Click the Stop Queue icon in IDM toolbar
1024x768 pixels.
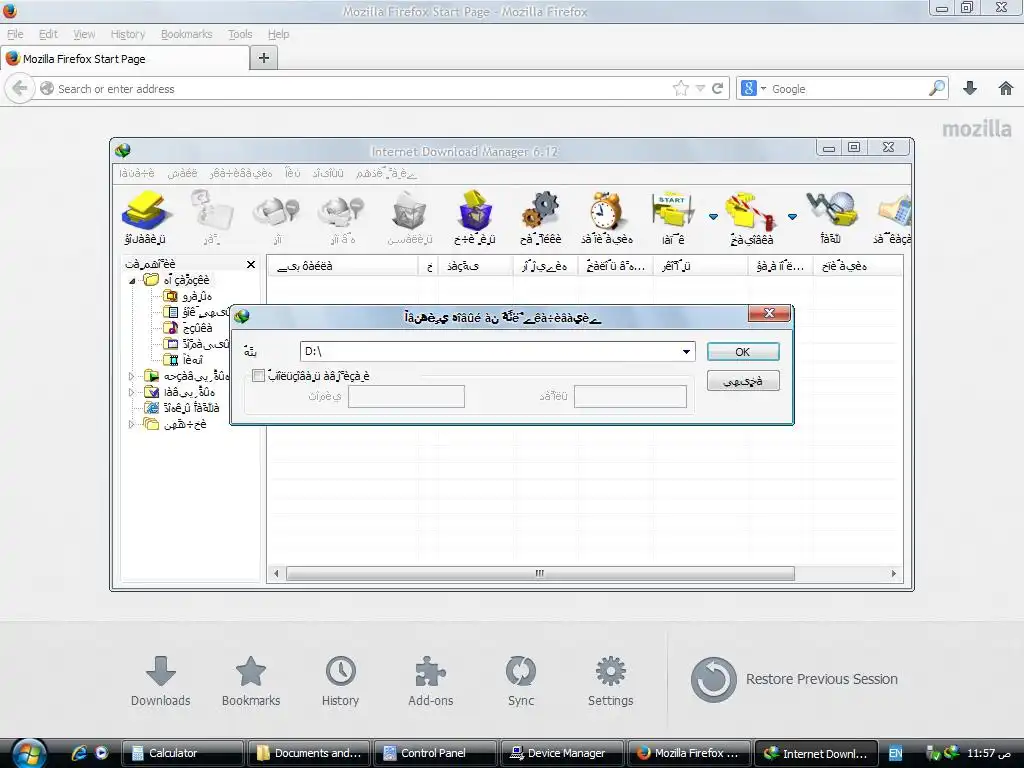752,217
